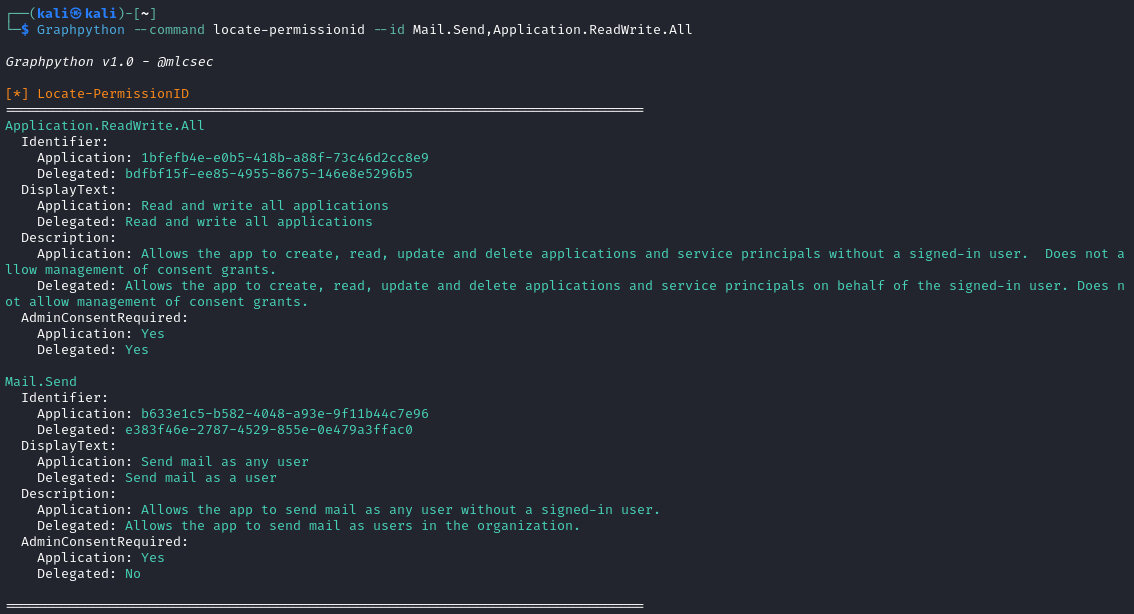1134x614 pixels.
Task: Click the "Send mail as a user" text
Action: click(x=200, y=478)
